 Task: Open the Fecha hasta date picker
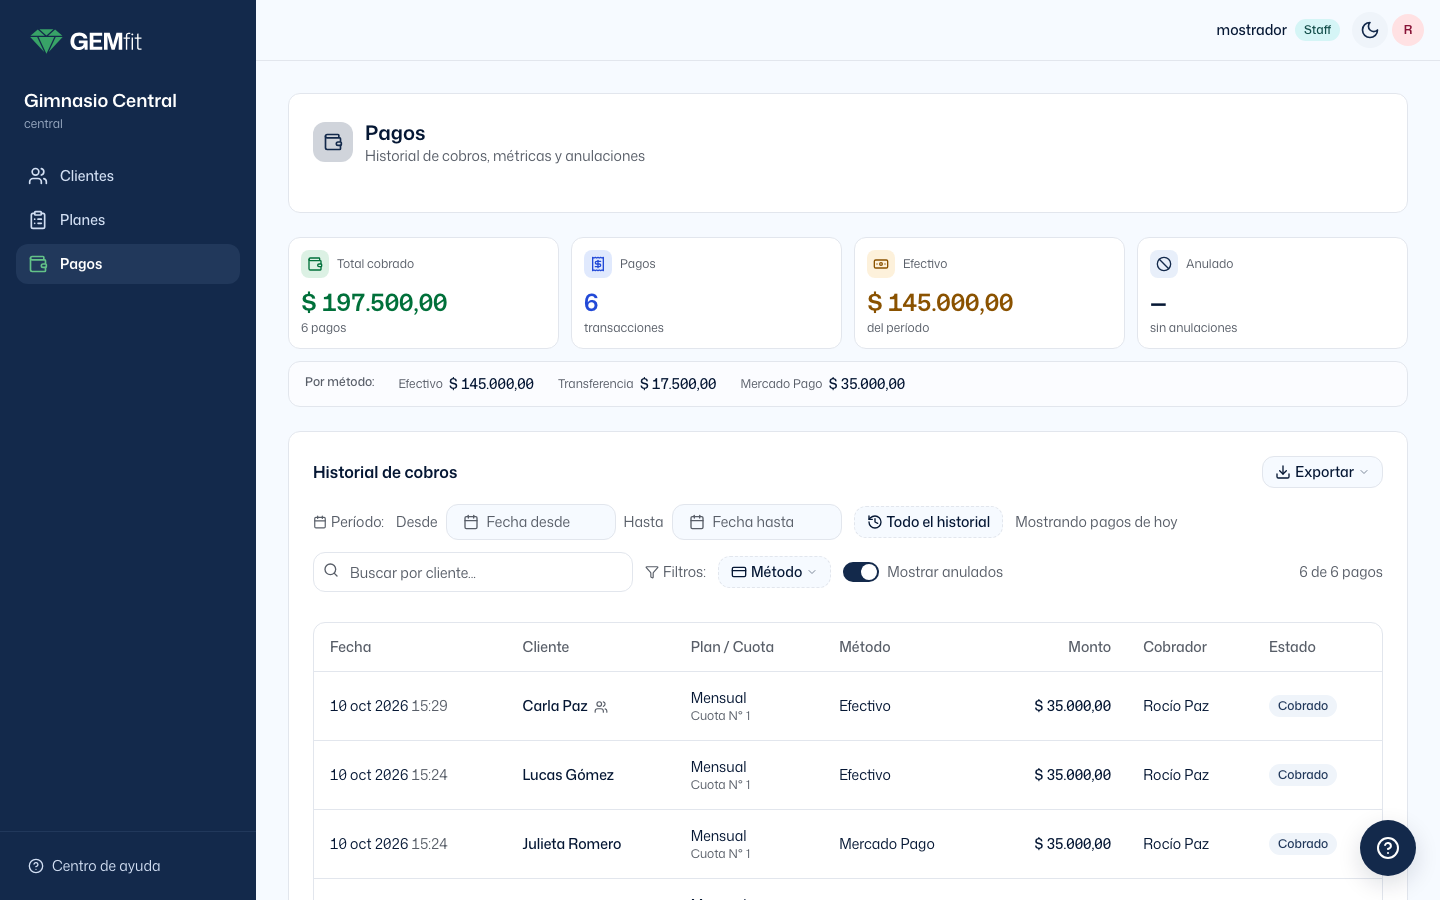click(757, 522)
